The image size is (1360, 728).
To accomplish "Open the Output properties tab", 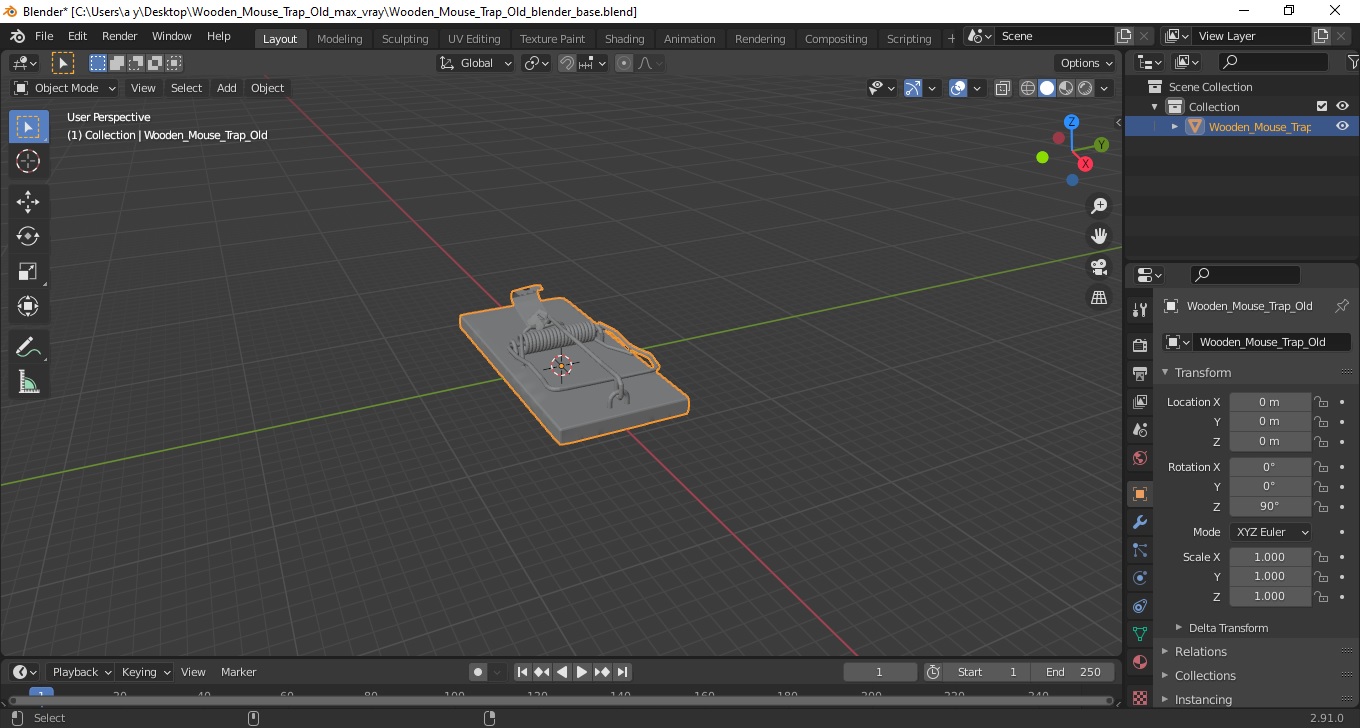I will point(1139,374).
